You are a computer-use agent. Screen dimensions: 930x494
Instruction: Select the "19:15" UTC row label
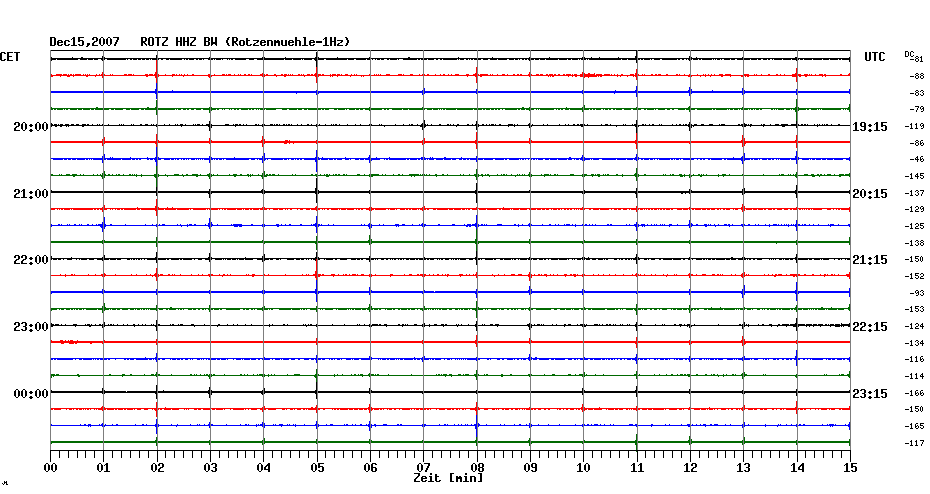coord(870,127)
